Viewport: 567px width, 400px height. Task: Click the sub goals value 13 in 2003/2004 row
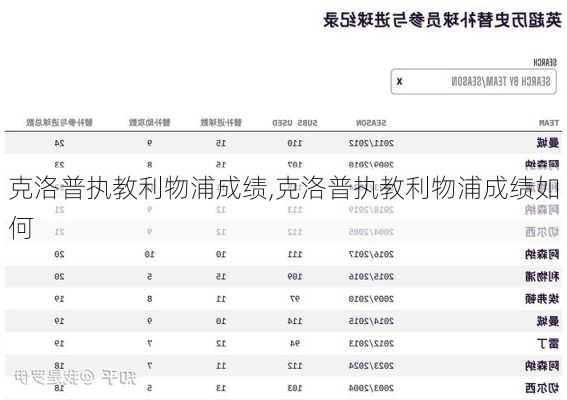point(221,388)
